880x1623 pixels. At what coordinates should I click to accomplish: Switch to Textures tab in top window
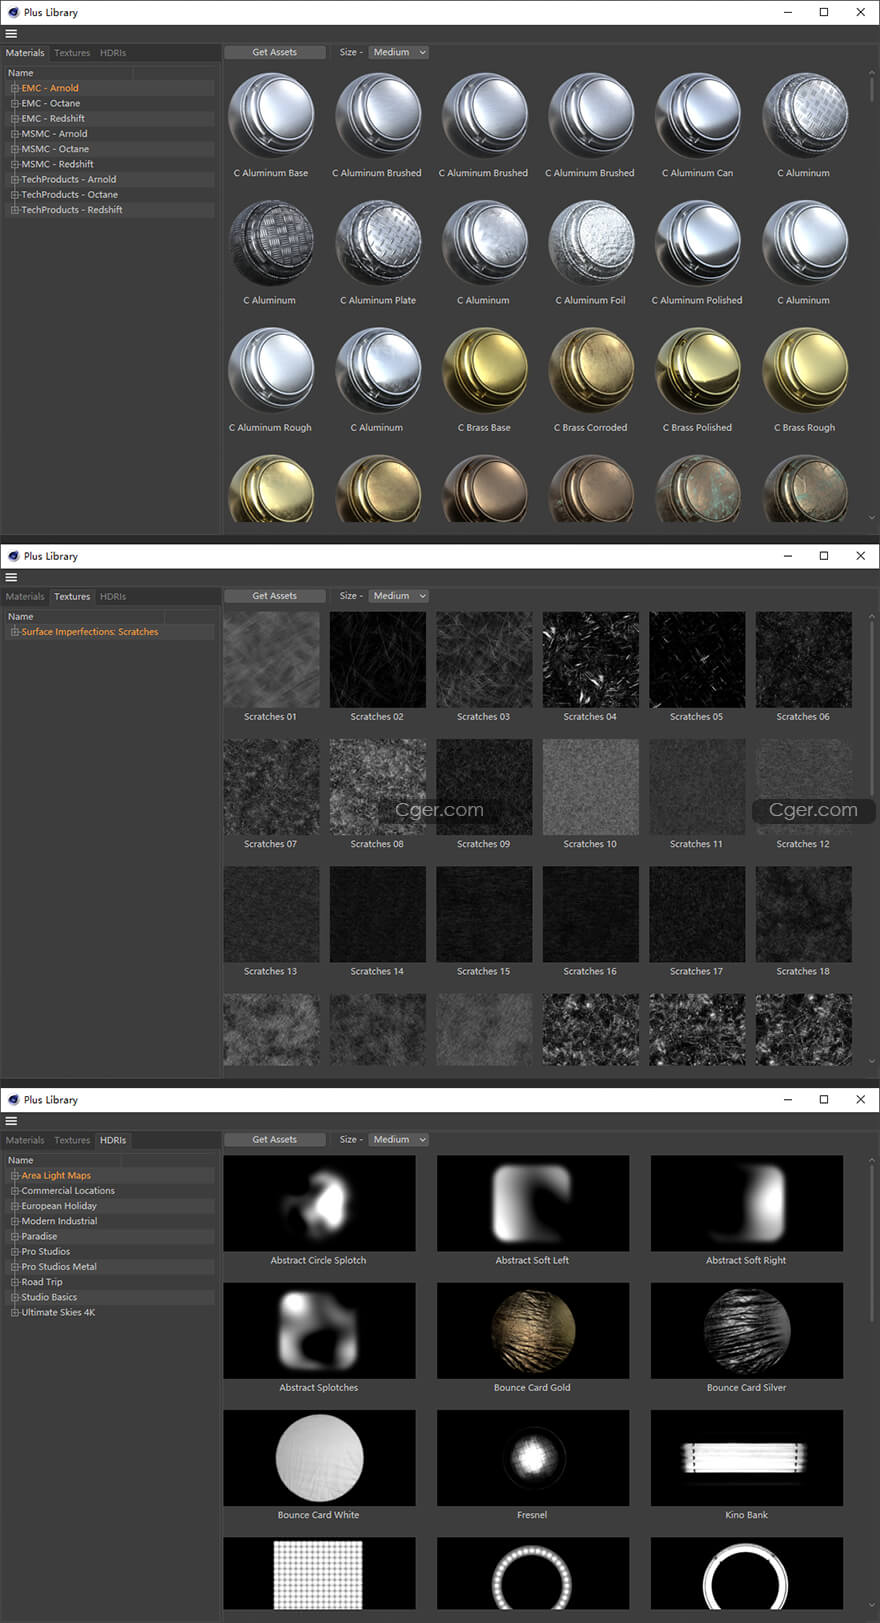point(72,53)
